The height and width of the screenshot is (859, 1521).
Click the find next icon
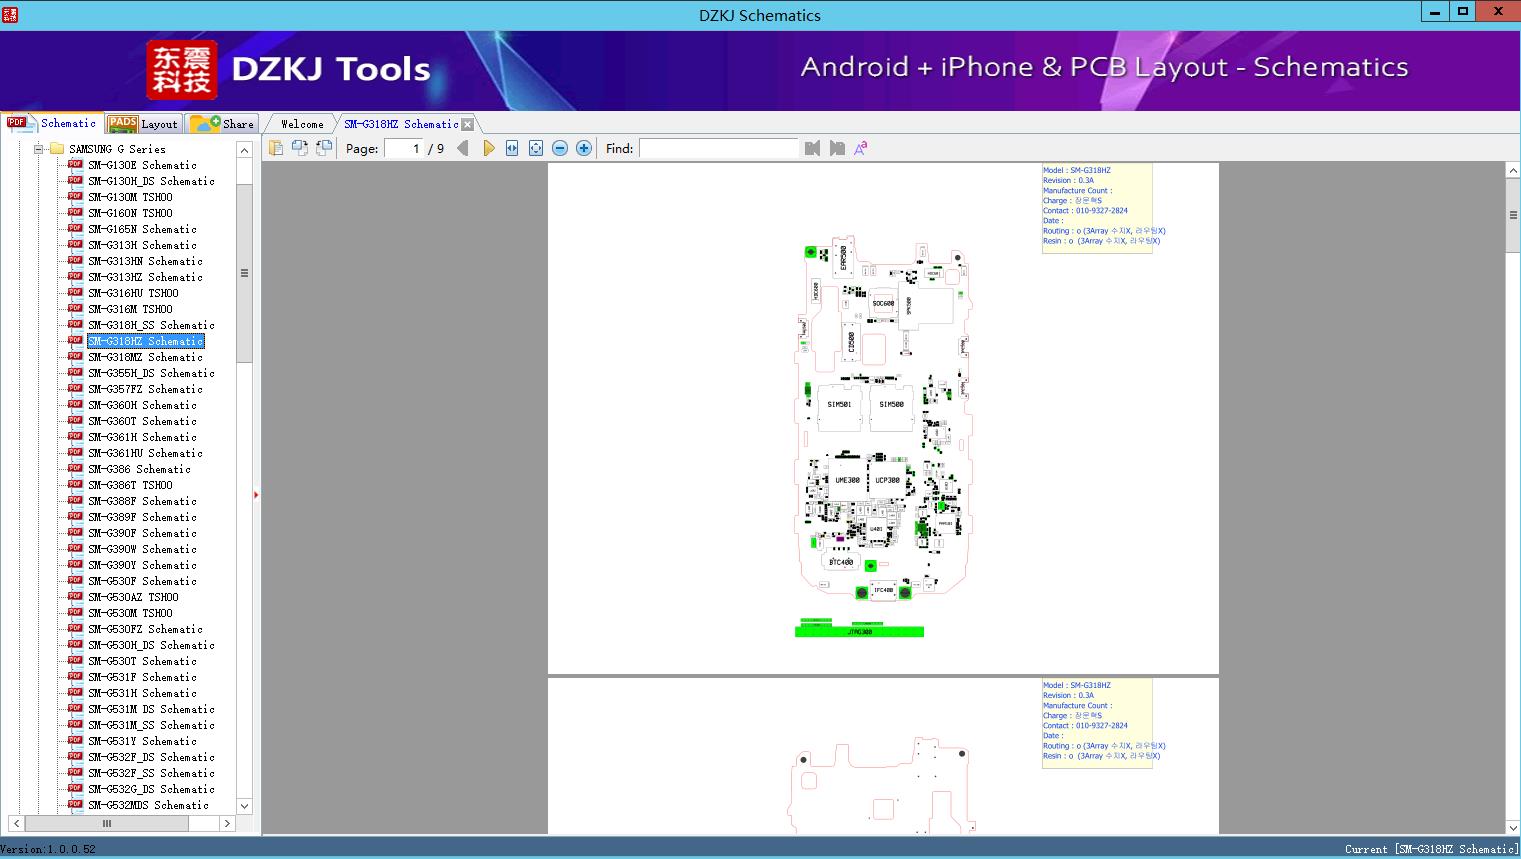(837, 148)
